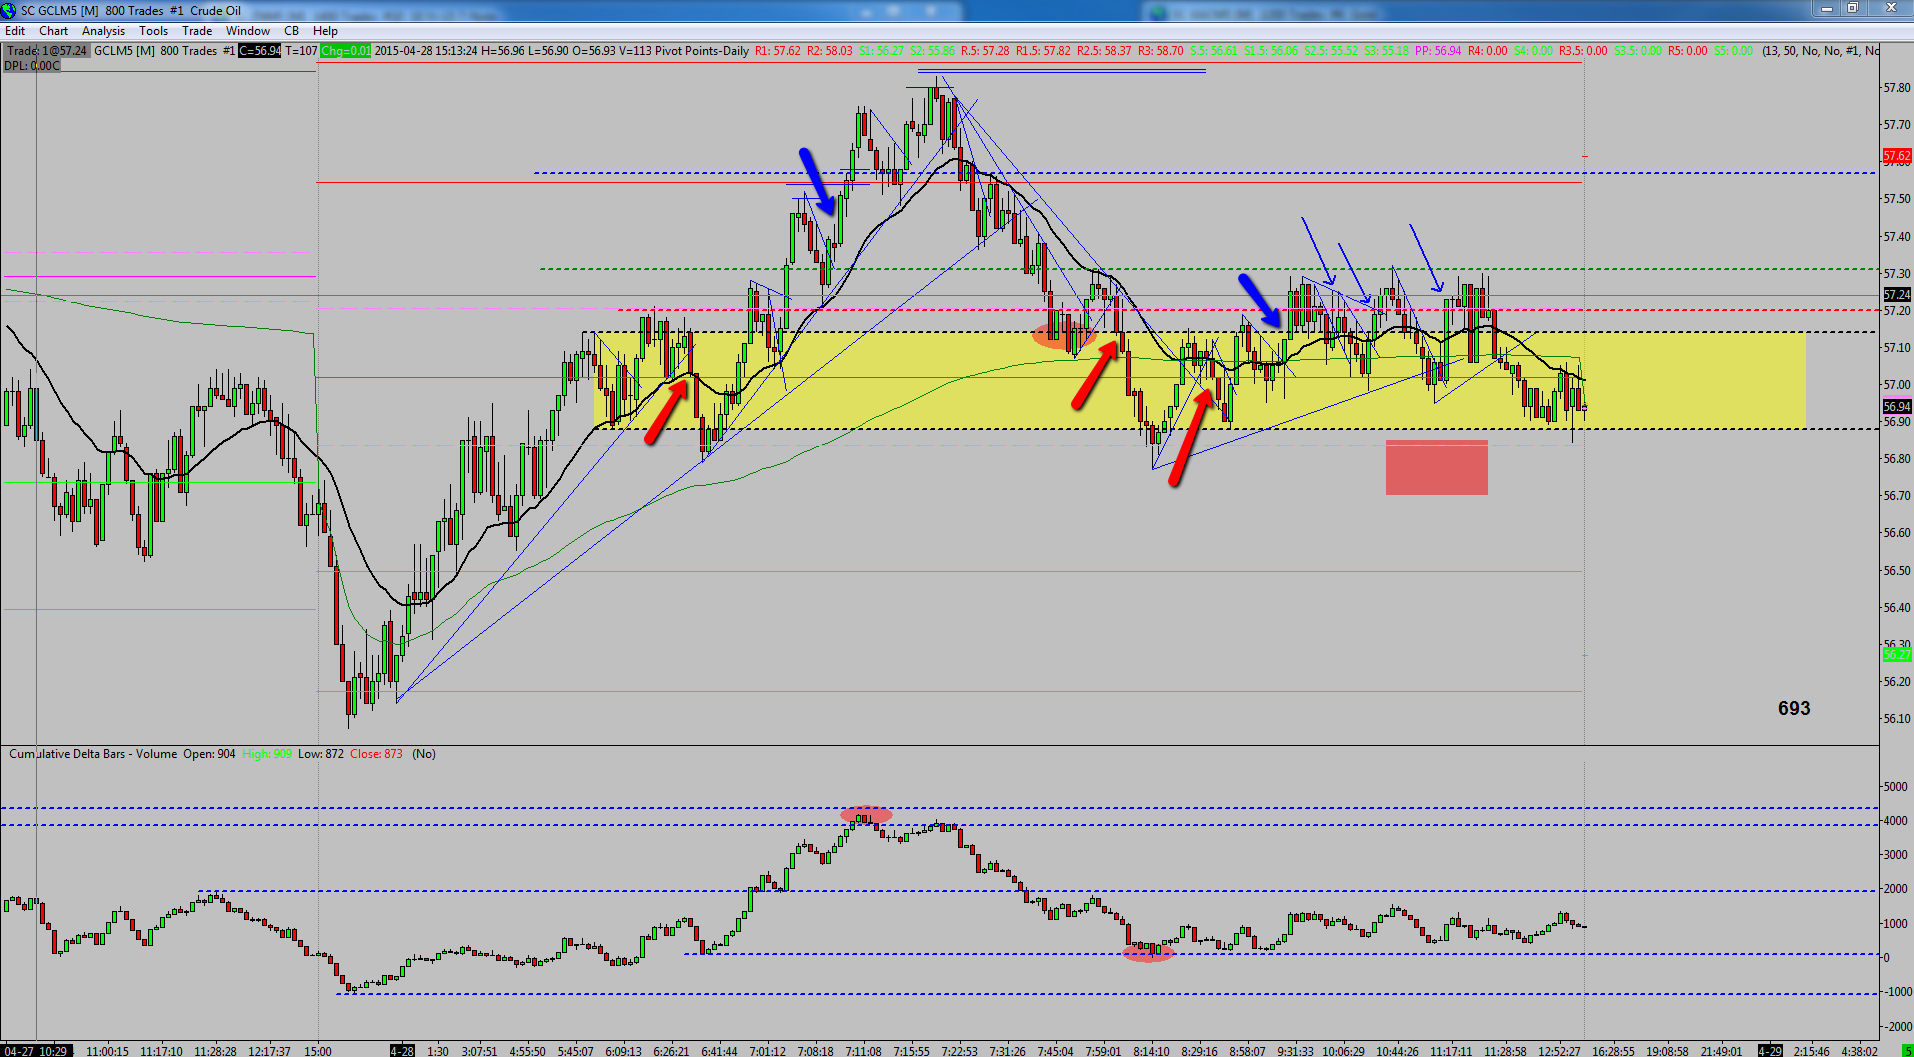Click the '21:49:01' time axis label
This screenshot has height=1057, width=1914.
pos(1721,1051)
